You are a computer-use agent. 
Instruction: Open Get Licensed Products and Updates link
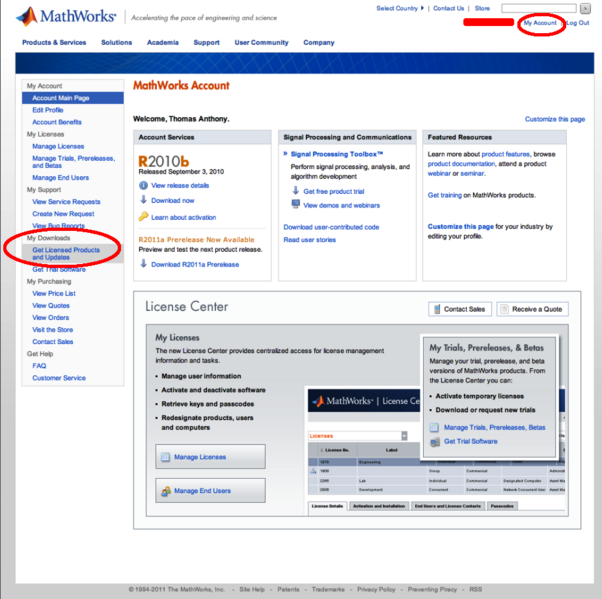click(66, 253)
